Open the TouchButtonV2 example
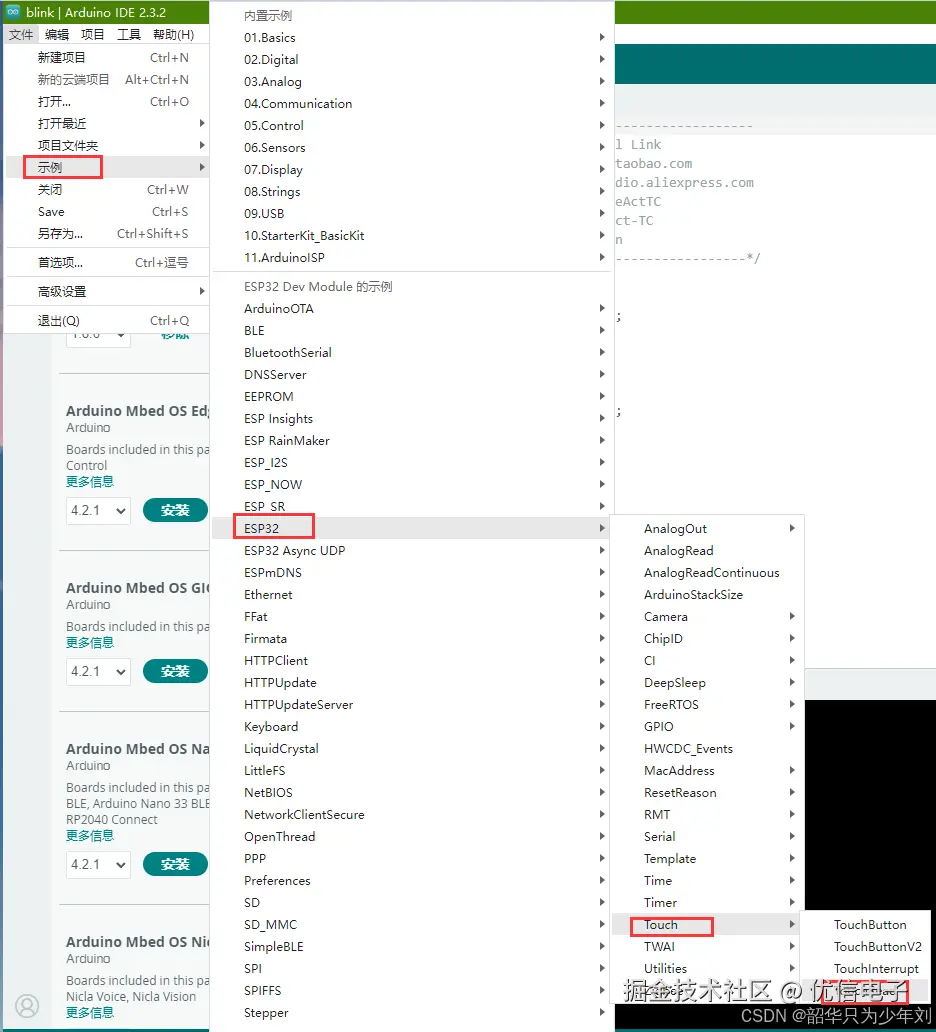Screen dimensions: 936x1032 [x=866, y=946]
